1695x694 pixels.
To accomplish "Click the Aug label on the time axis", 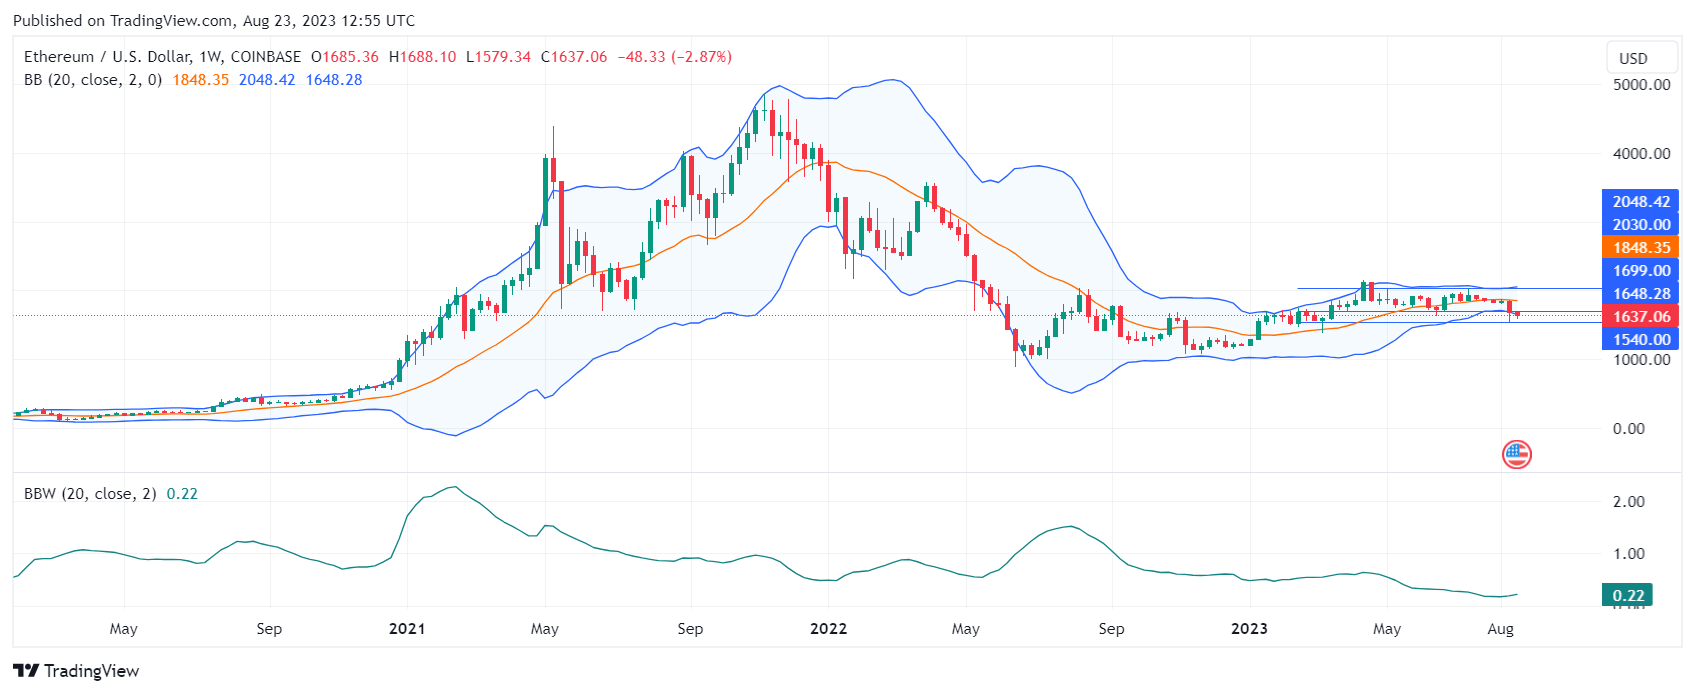I will click(x=1500, y=629).
